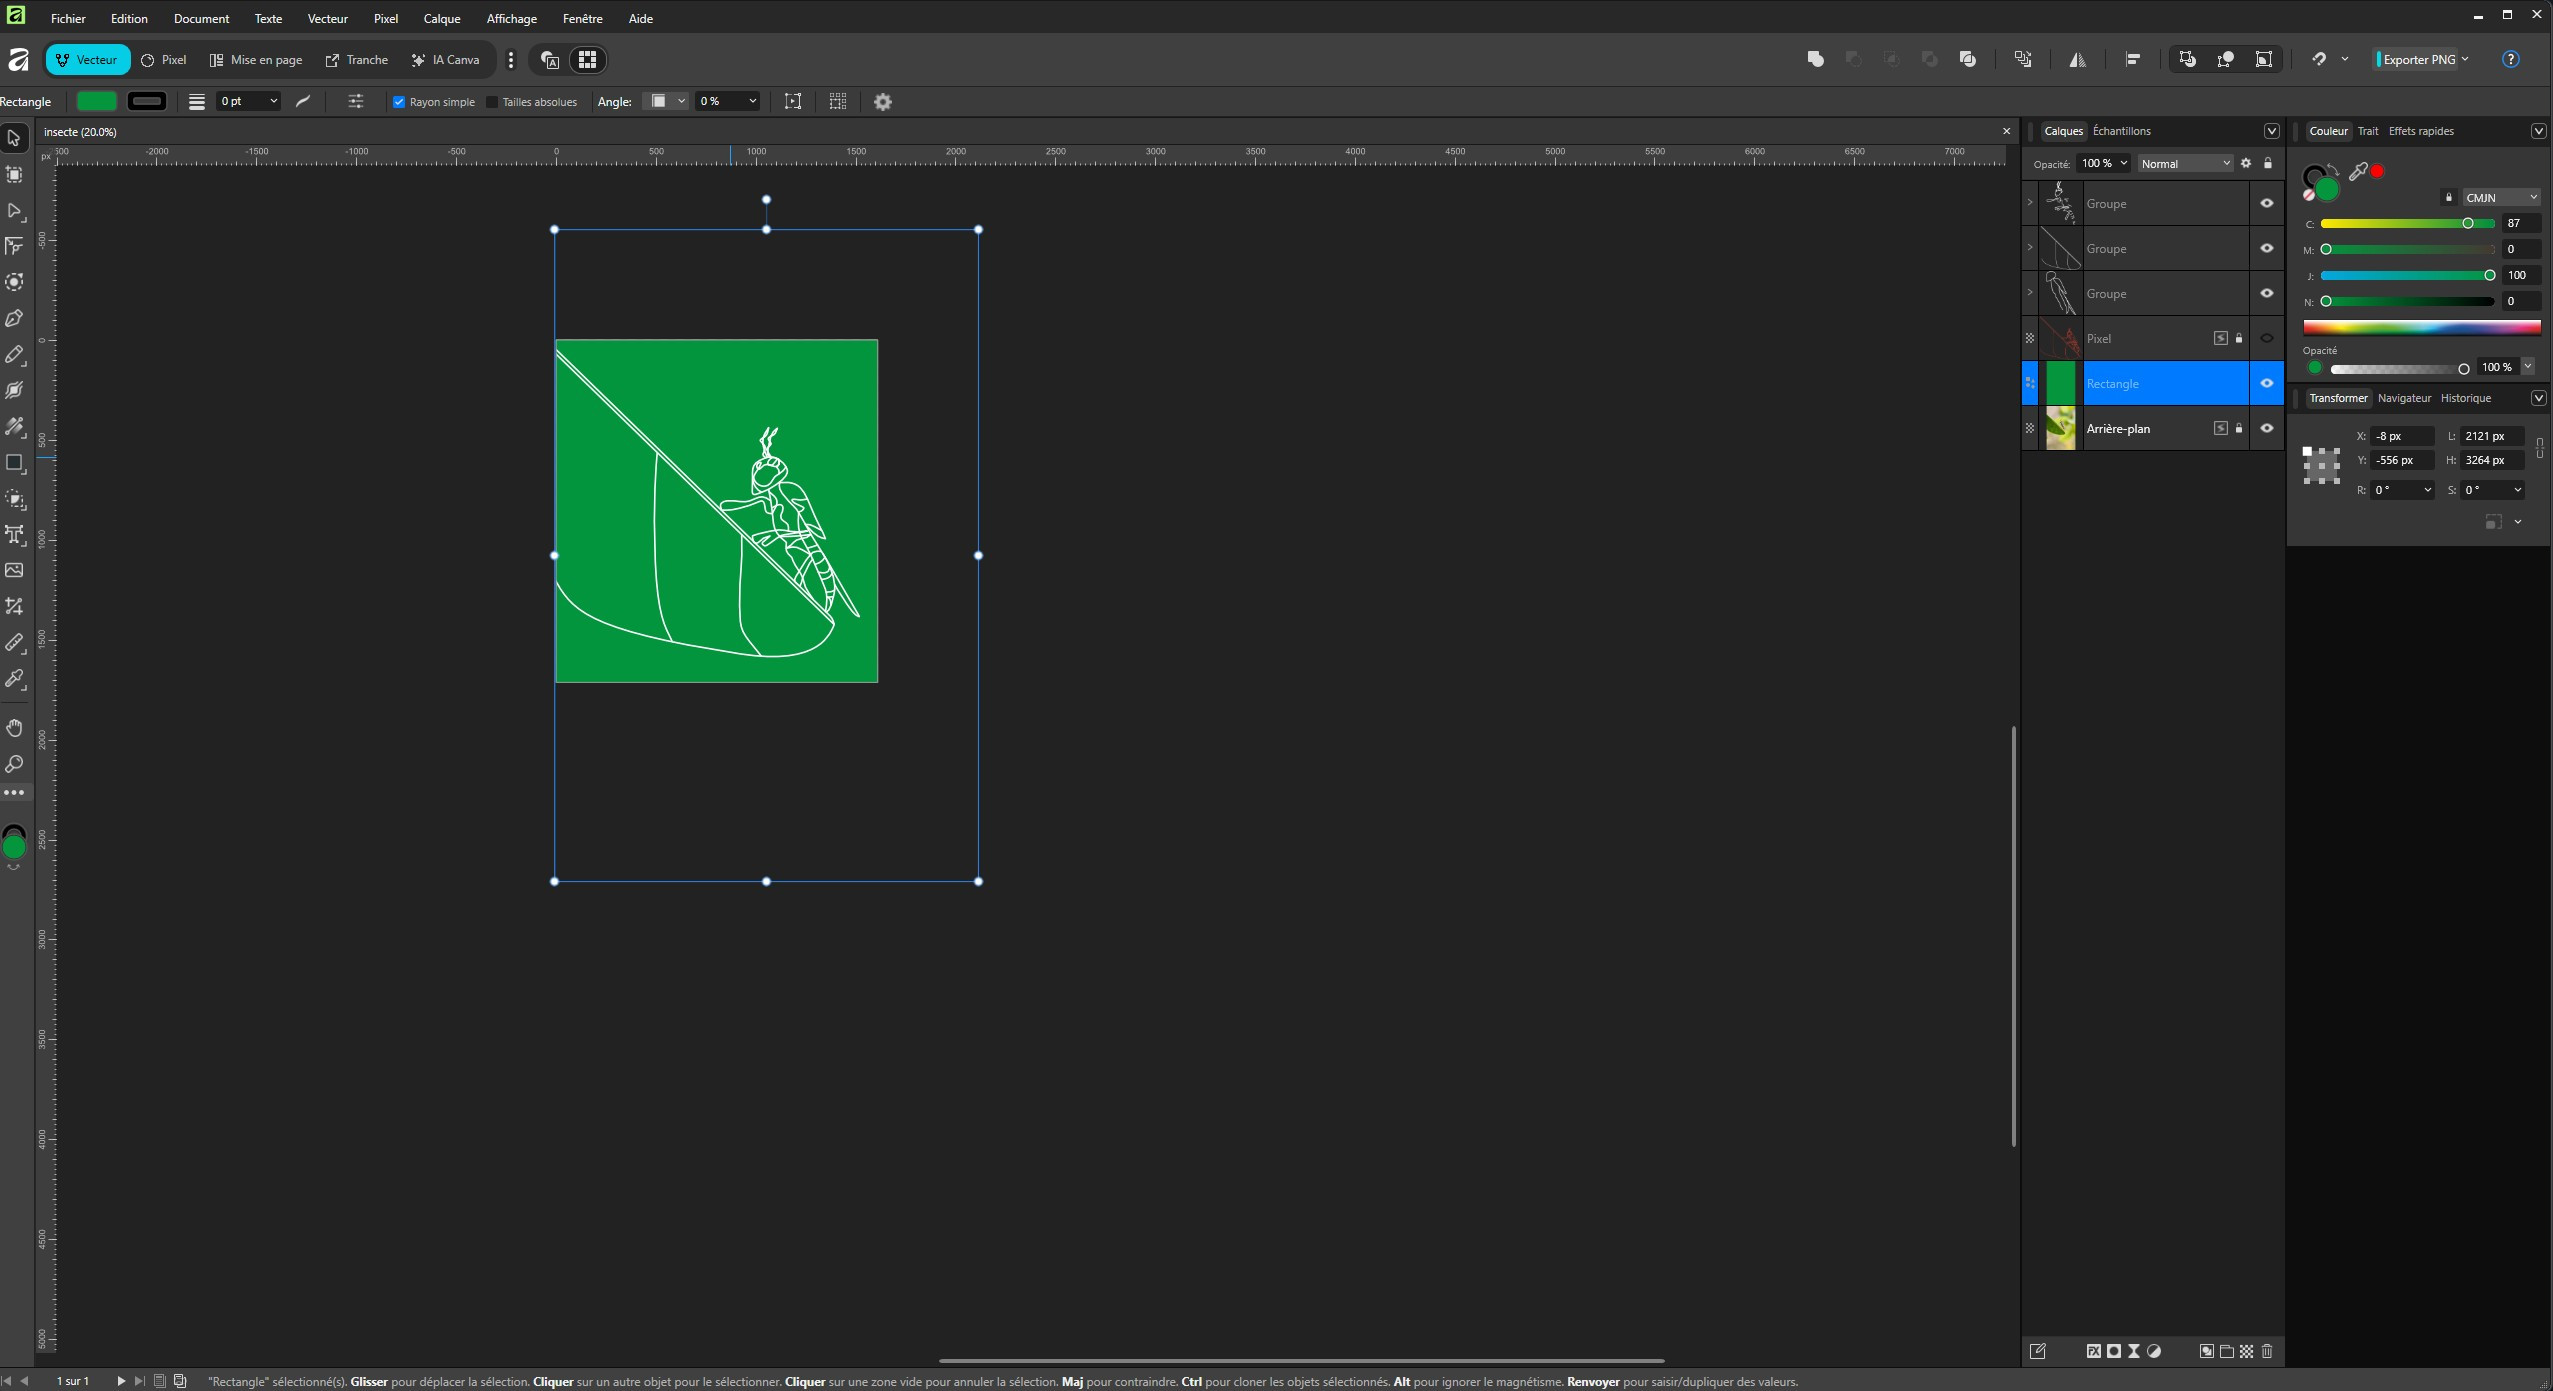
Task: Switch to the Échantillons tab
Action: tap(2121, 131)
